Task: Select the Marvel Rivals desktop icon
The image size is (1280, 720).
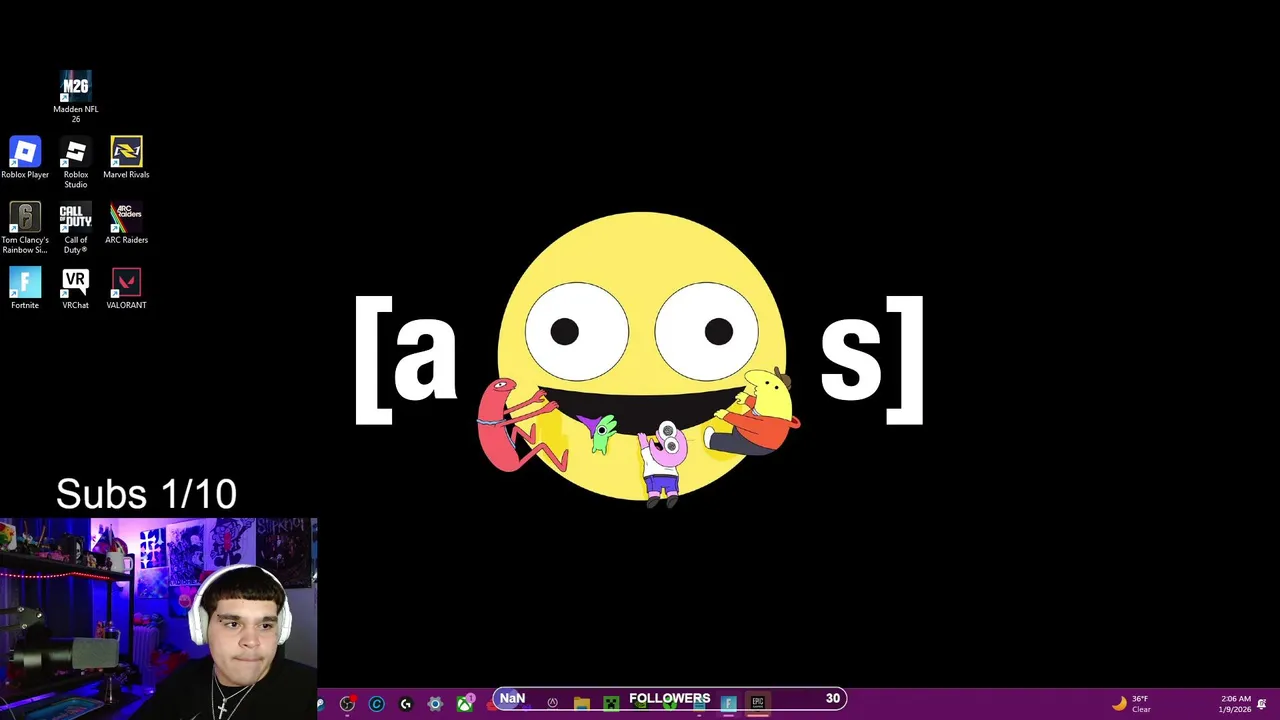Action: click(x=126, y=158)
